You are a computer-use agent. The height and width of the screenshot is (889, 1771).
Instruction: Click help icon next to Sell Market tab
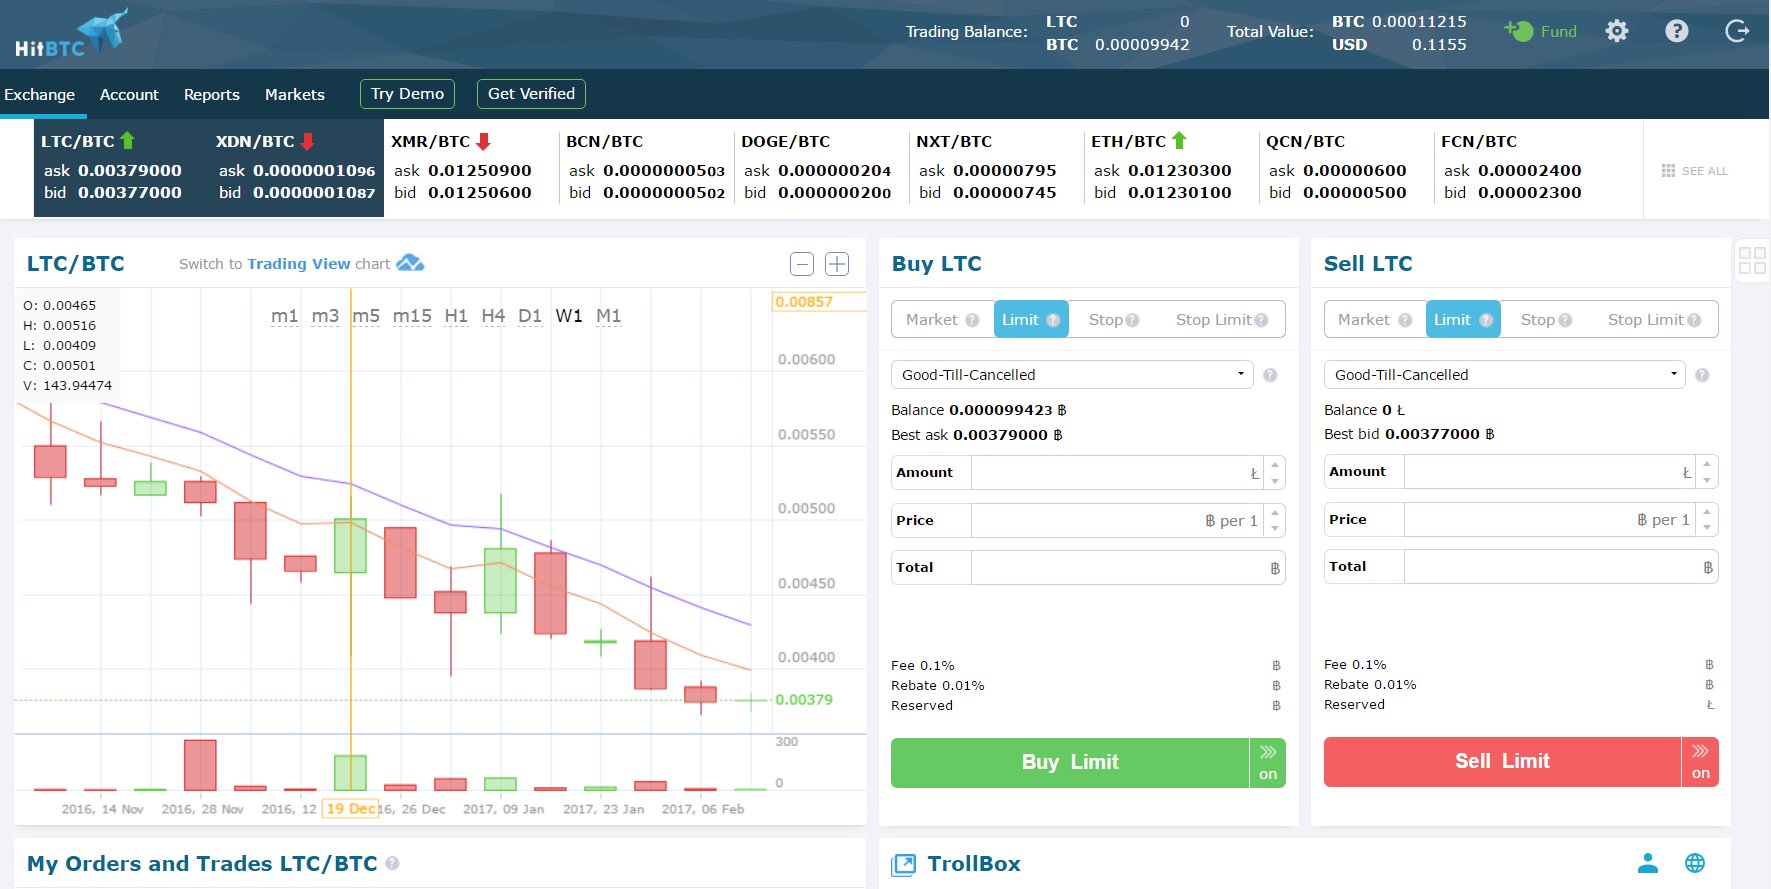(1405, 320)
